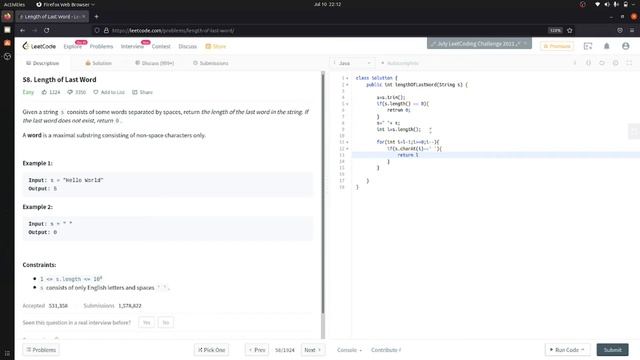Bookmark this page with star icon
Image resolution: width=640 pixels, height=360 pixels.
[569, 30]
